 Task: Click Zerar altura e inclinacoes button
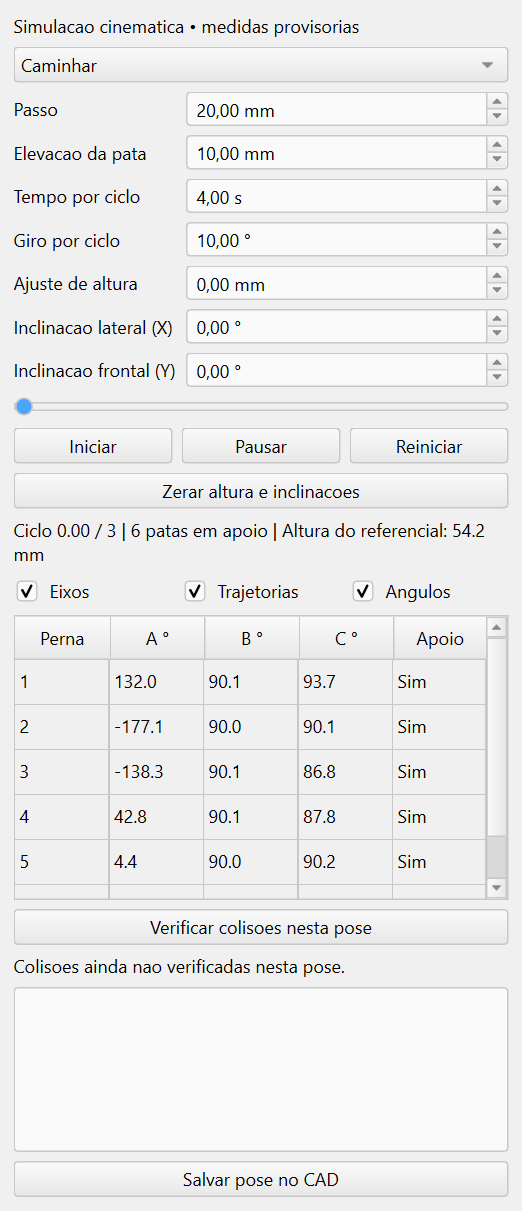coord(261,491)
